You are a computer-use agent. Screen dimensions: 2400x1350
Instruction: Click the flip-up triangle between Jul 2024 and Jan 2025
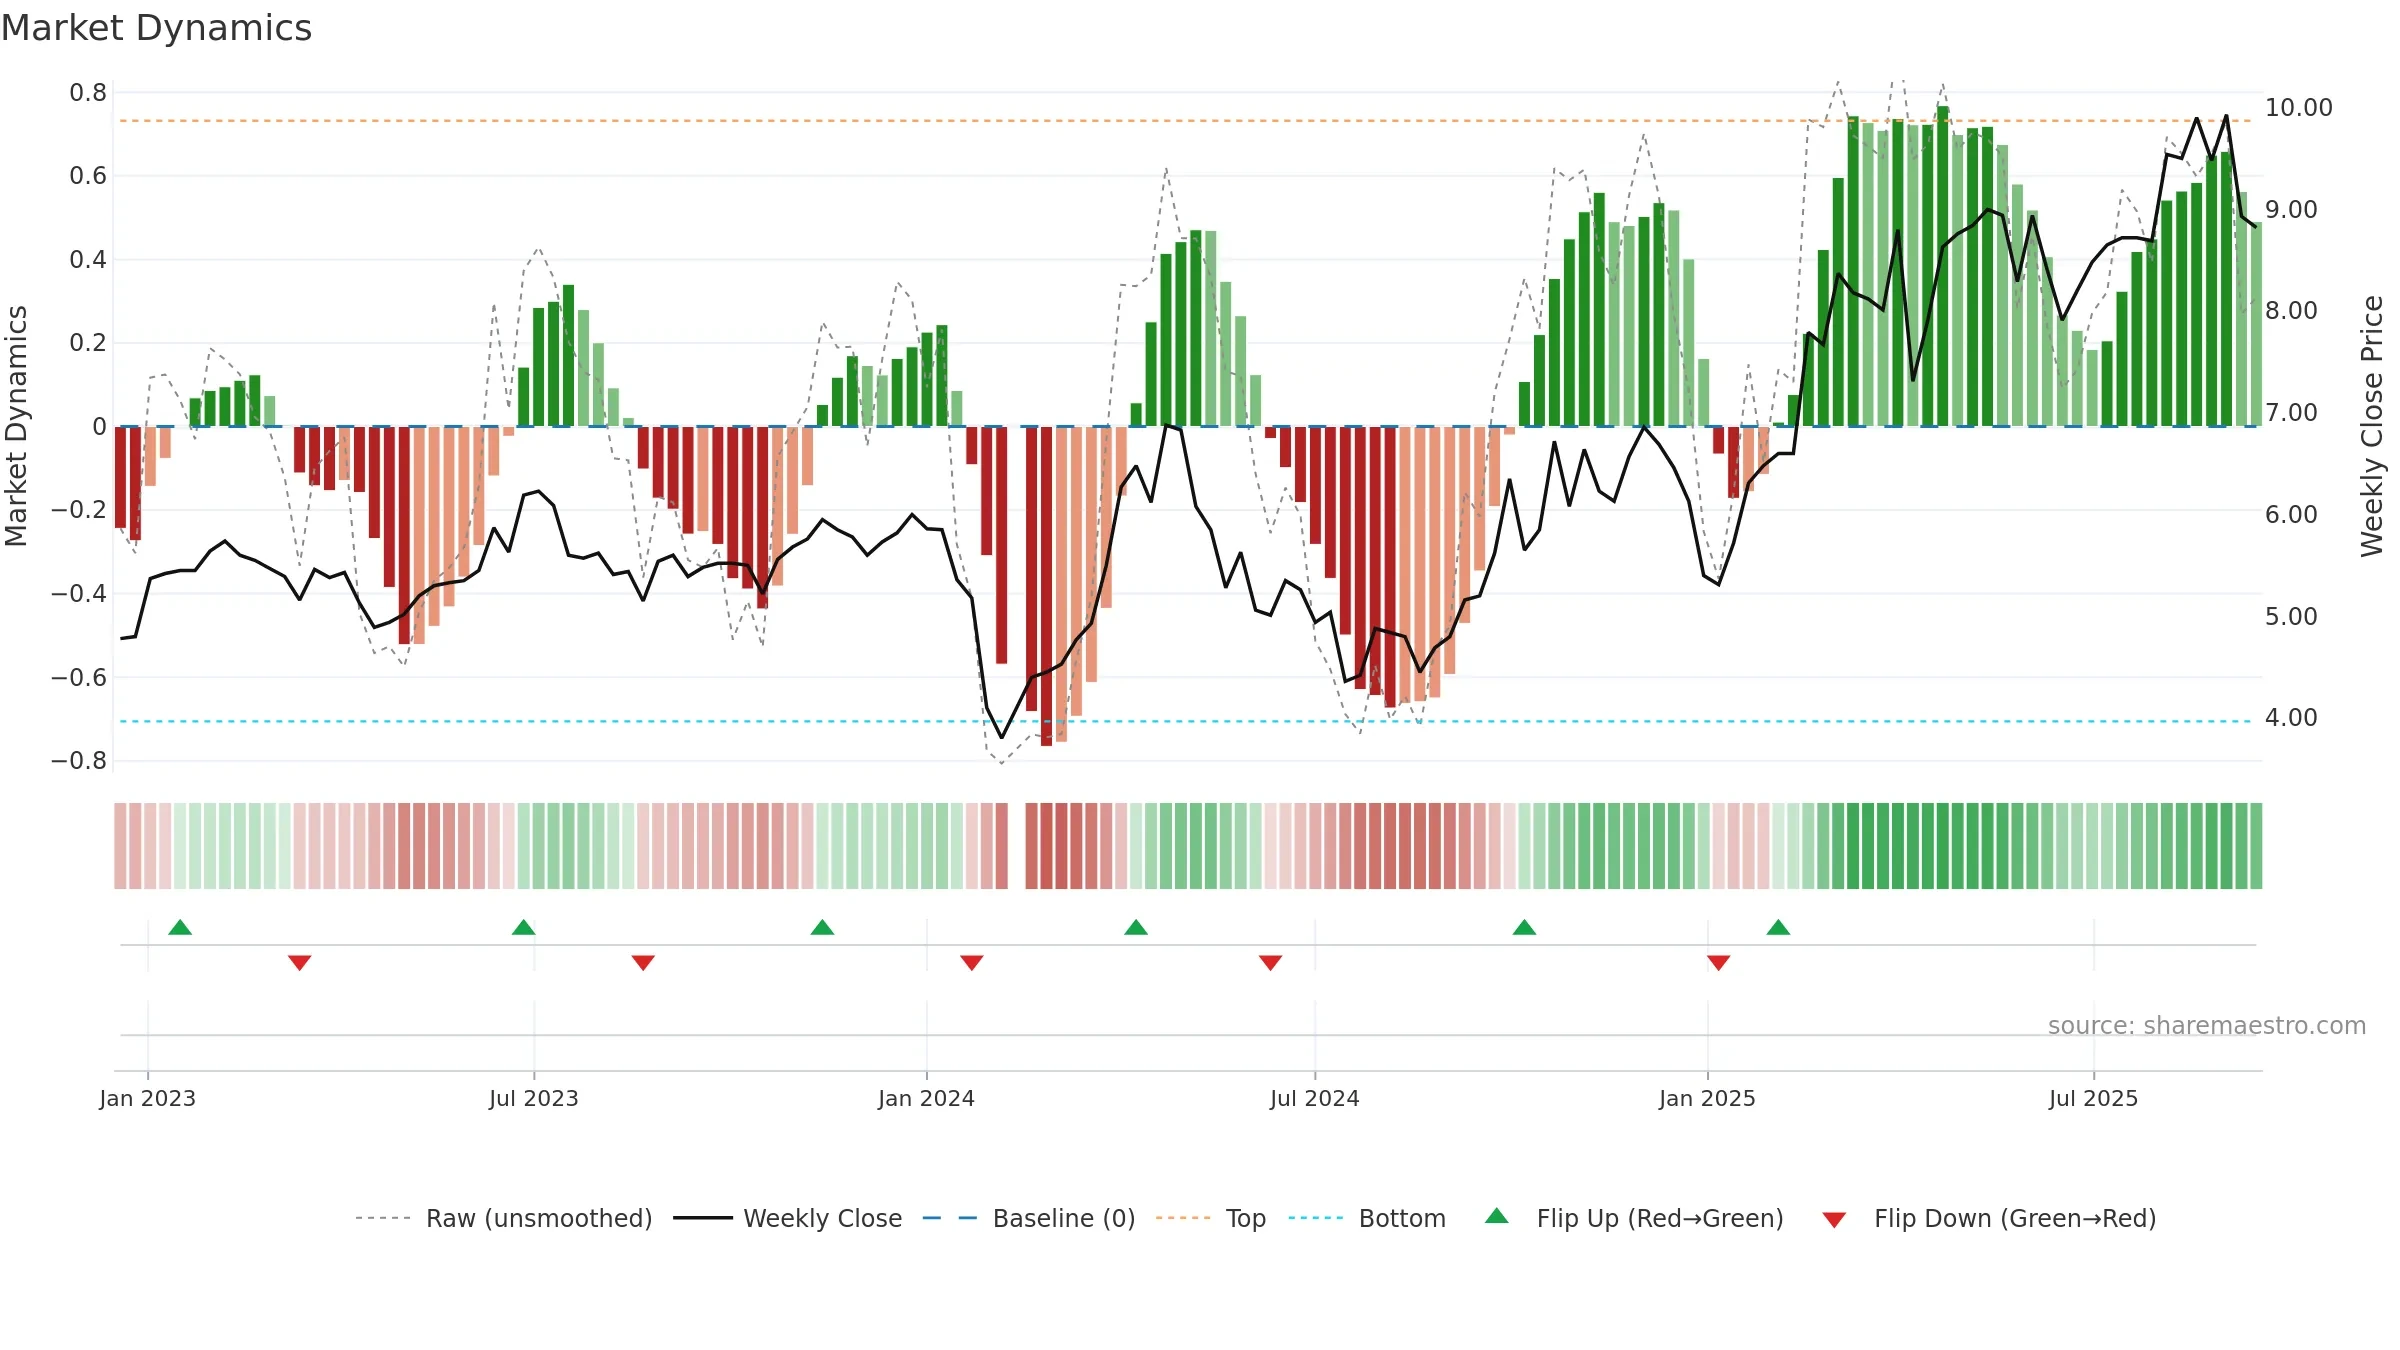point(1525,927)
